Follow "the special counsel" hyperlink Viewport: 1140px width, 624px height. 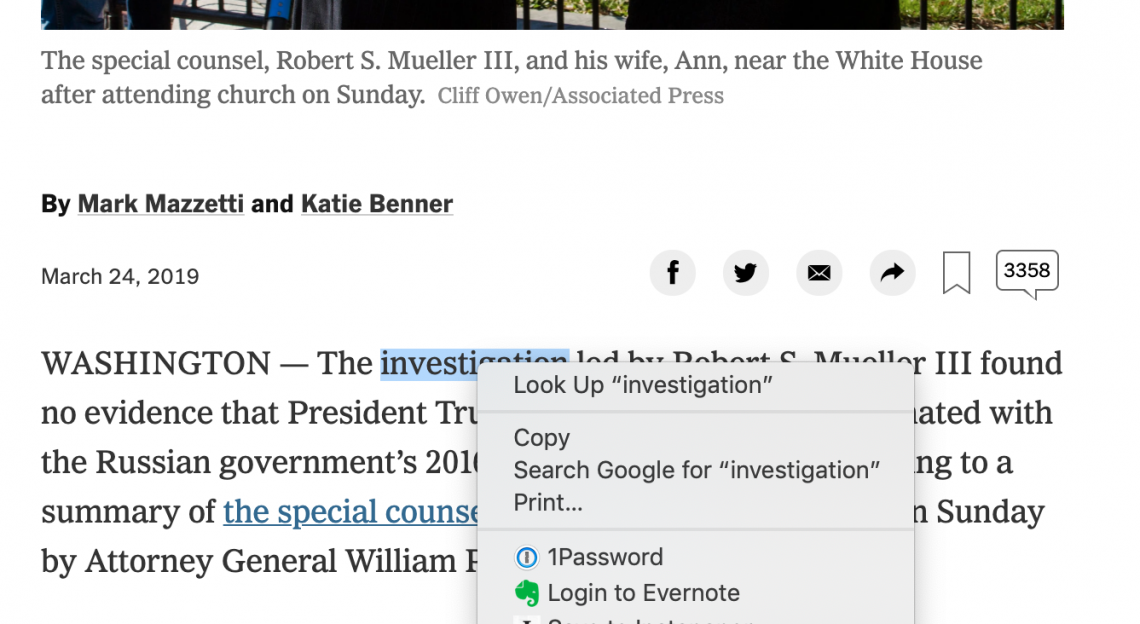pyautogui.click(x=350, y=512)
